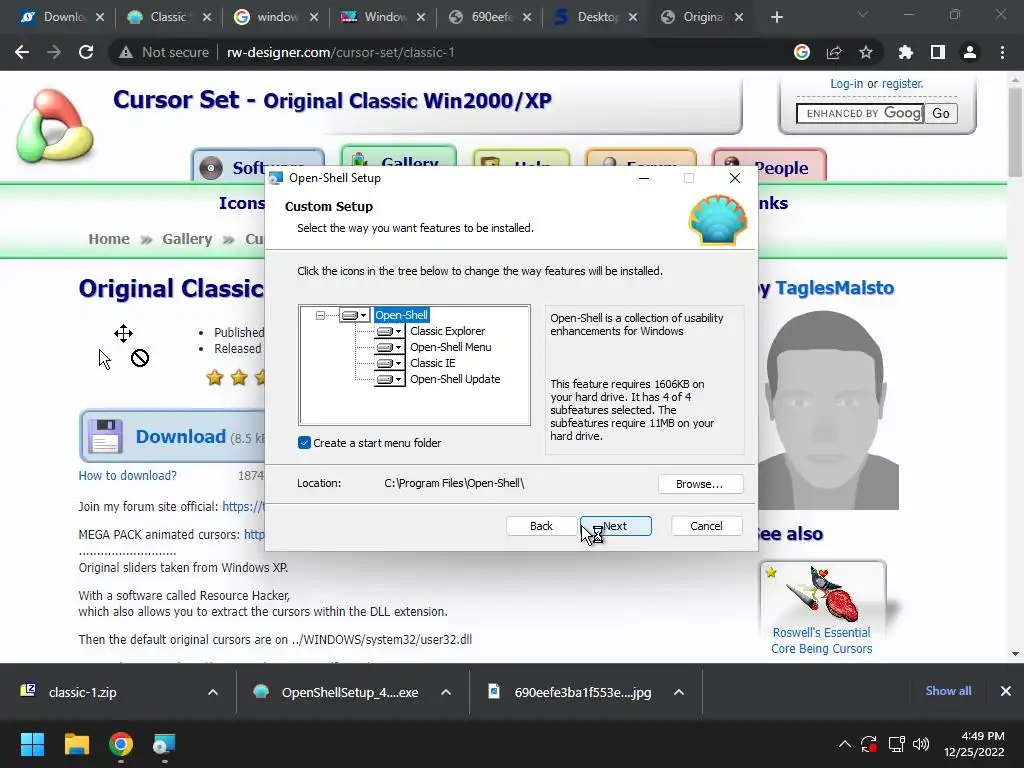The height and width of the screenshot is (768, 1024).
Task: Select the Open-Shell root tree item
Action: [x=402, y=315]
